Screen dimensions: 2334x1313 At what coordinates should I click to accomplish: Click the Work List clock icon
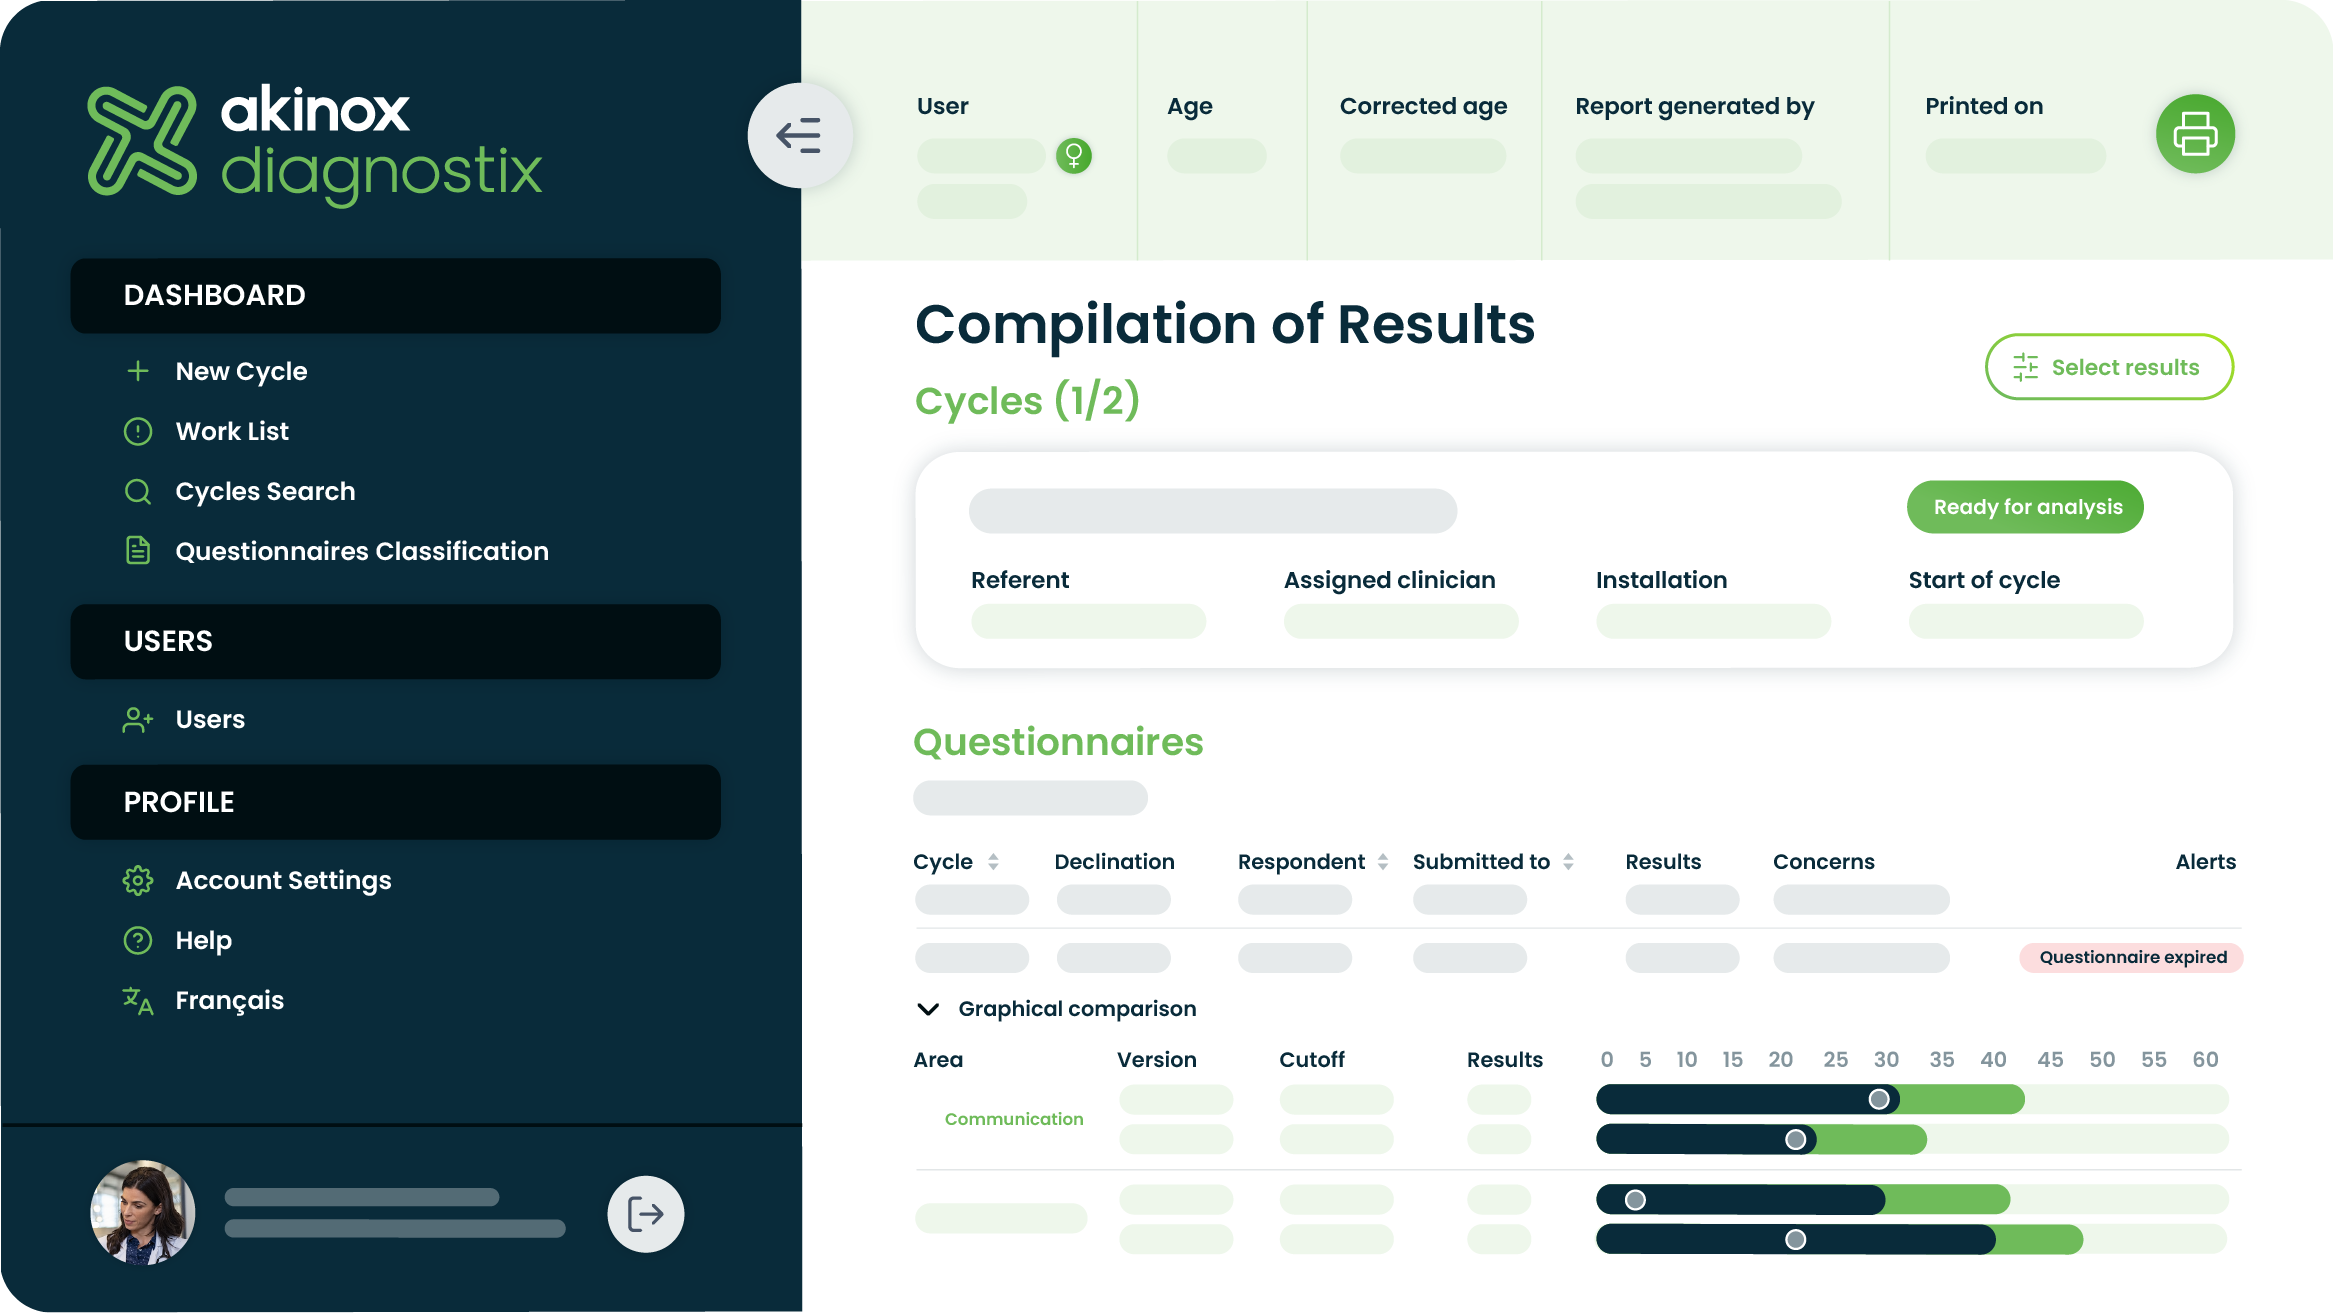[x=136, y=431]
